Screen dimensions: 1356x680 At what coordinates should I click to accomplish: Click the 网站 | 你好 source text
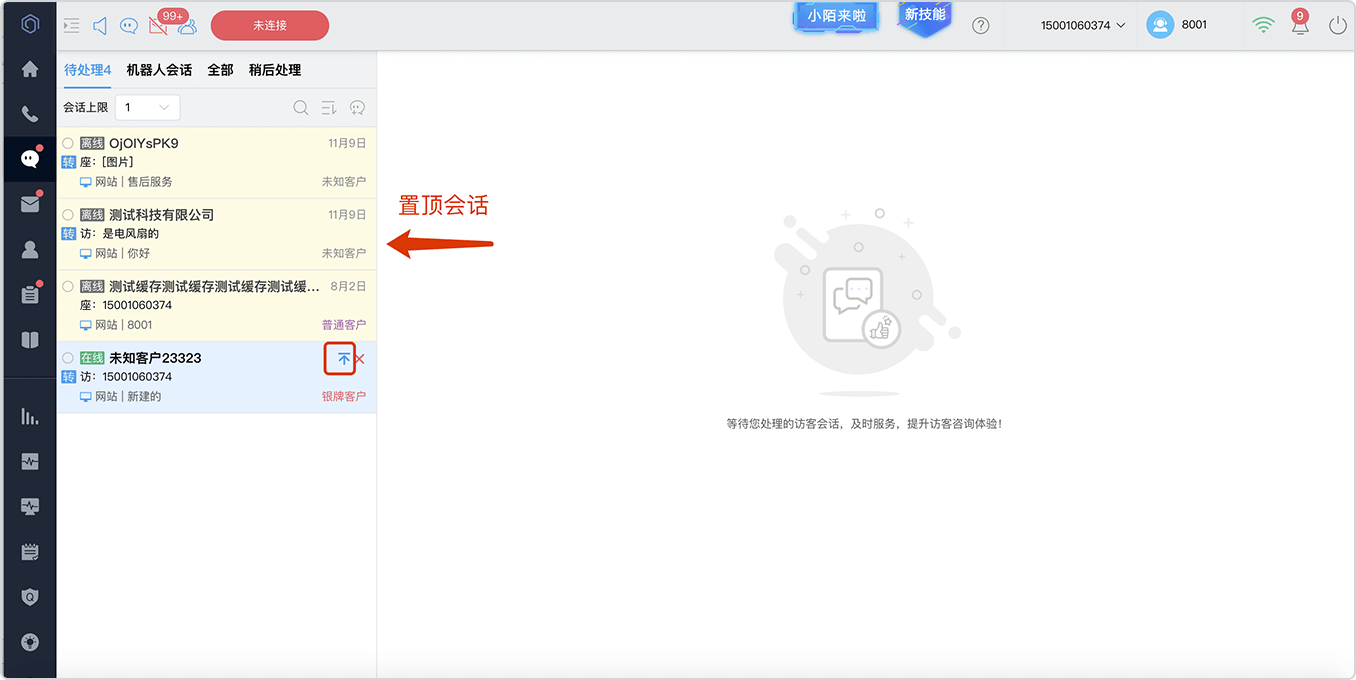coord(122,254)
